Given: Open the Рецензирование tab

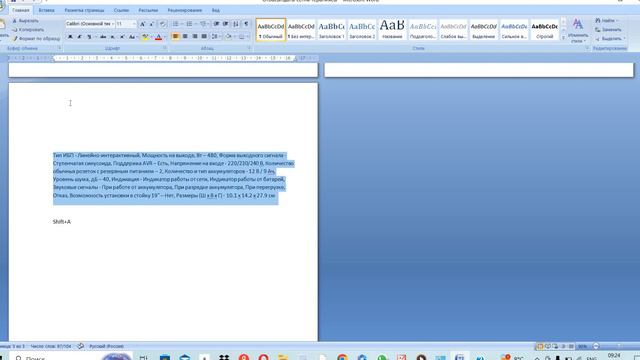Looking at the screenshot, I should point(184,10).
